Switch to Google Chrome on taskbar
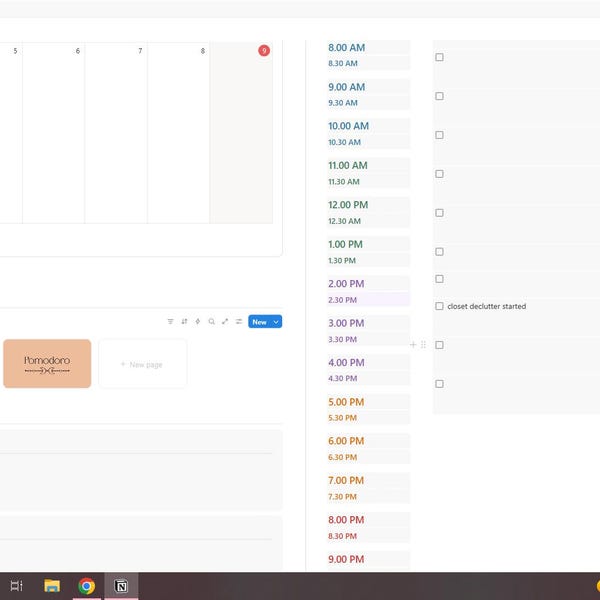Screen dimensions: 600x600 [x=86, y=586]
